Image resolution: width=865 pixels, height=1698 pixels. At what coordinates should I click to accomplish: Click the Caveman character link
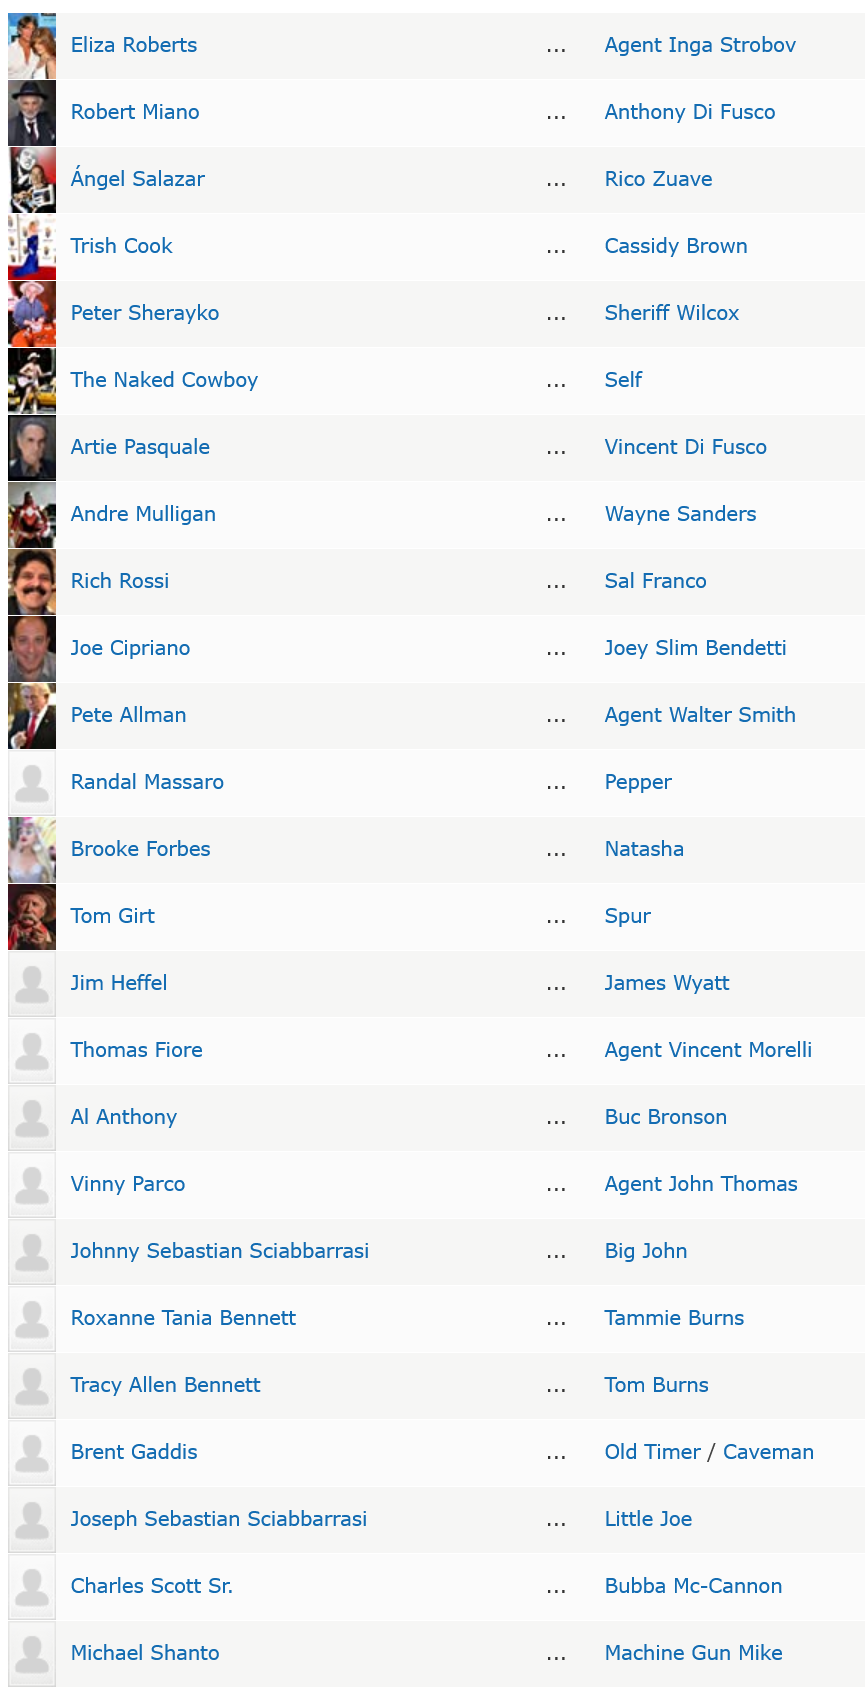[x=769, y=1452]
